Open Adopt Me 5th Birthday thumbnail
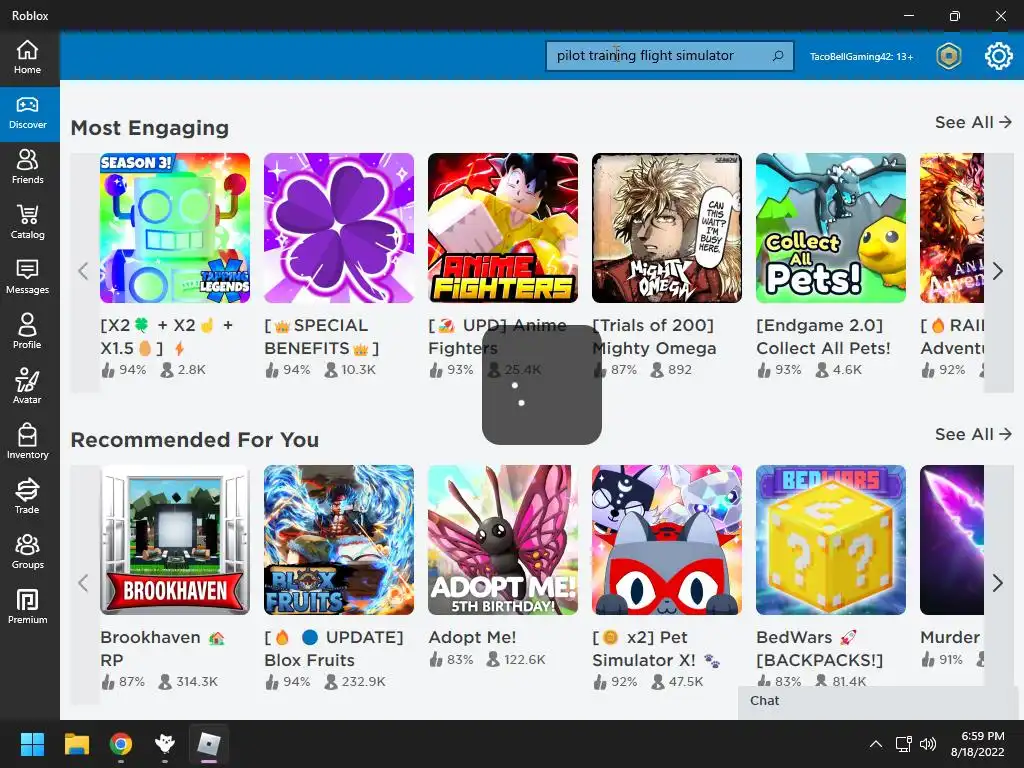 (503, 540)
